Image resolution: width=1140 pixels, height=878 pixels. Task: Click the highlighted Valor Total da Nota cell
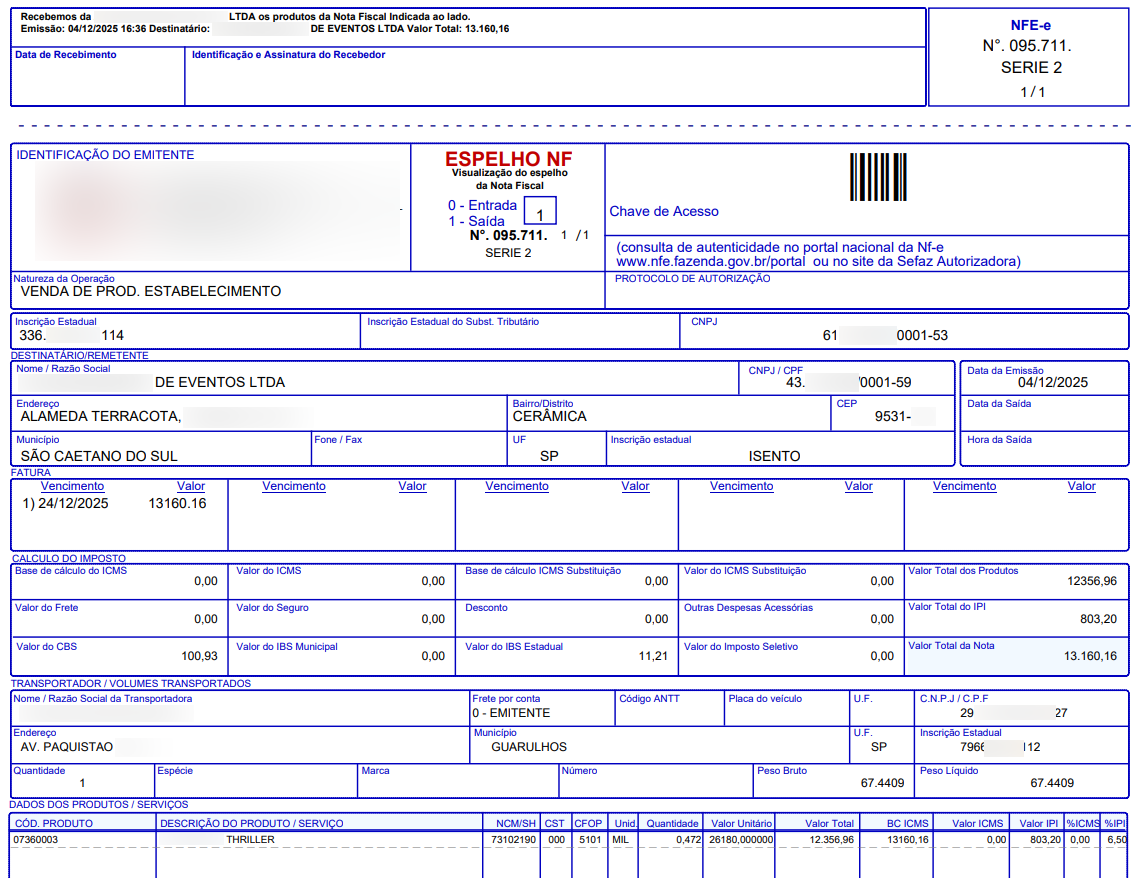1015,656
